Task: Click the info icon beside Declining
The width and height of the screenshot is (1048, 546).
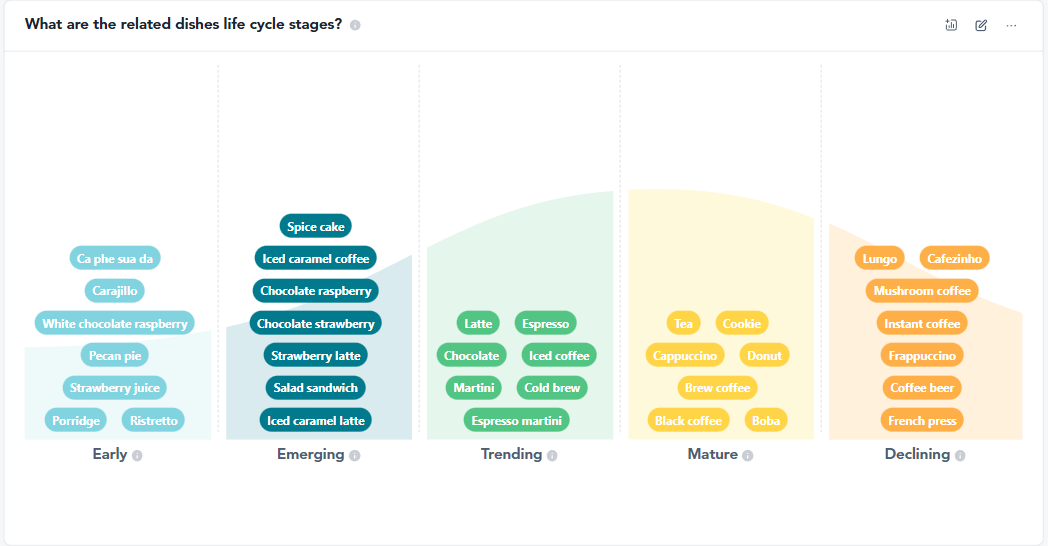Action: coord(960,455)
